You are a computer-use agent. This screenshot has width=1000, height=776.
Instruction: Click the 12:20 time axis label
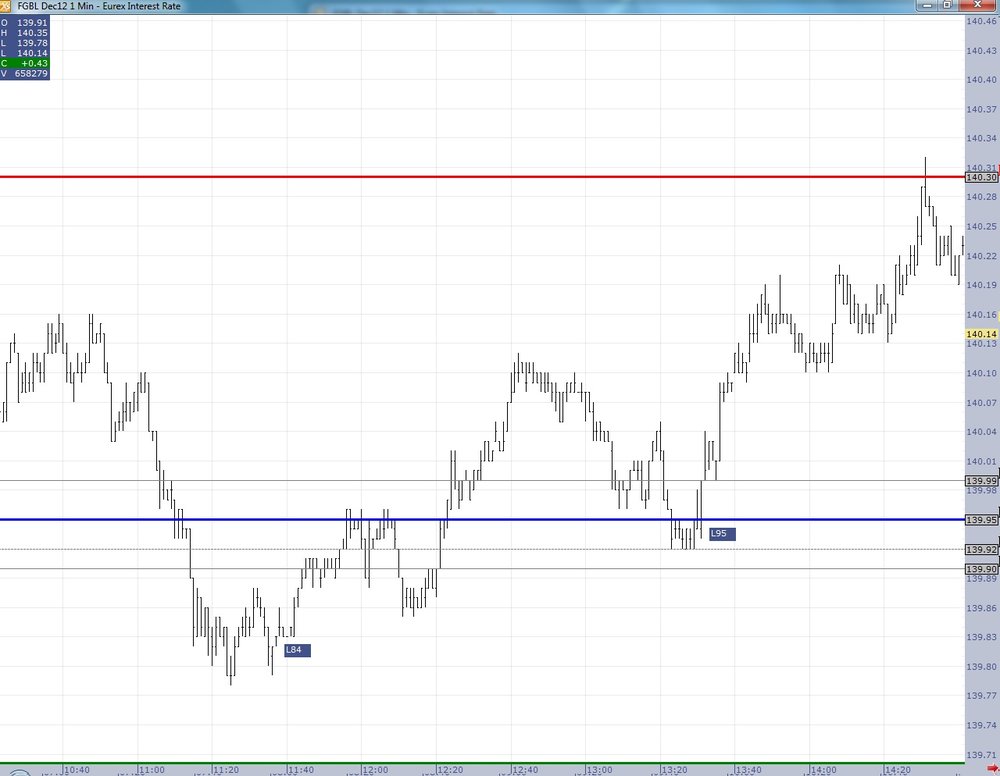tap(450, 770)
